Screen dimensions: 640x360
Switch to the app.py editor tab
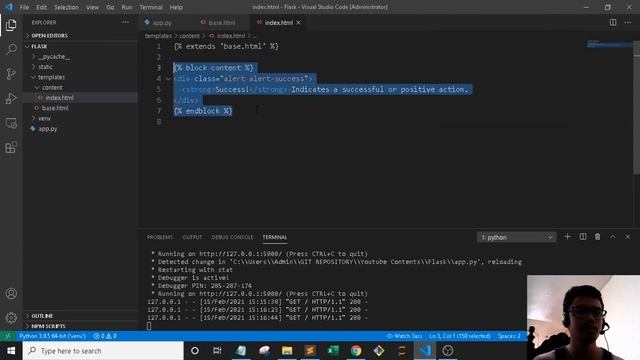162,22
